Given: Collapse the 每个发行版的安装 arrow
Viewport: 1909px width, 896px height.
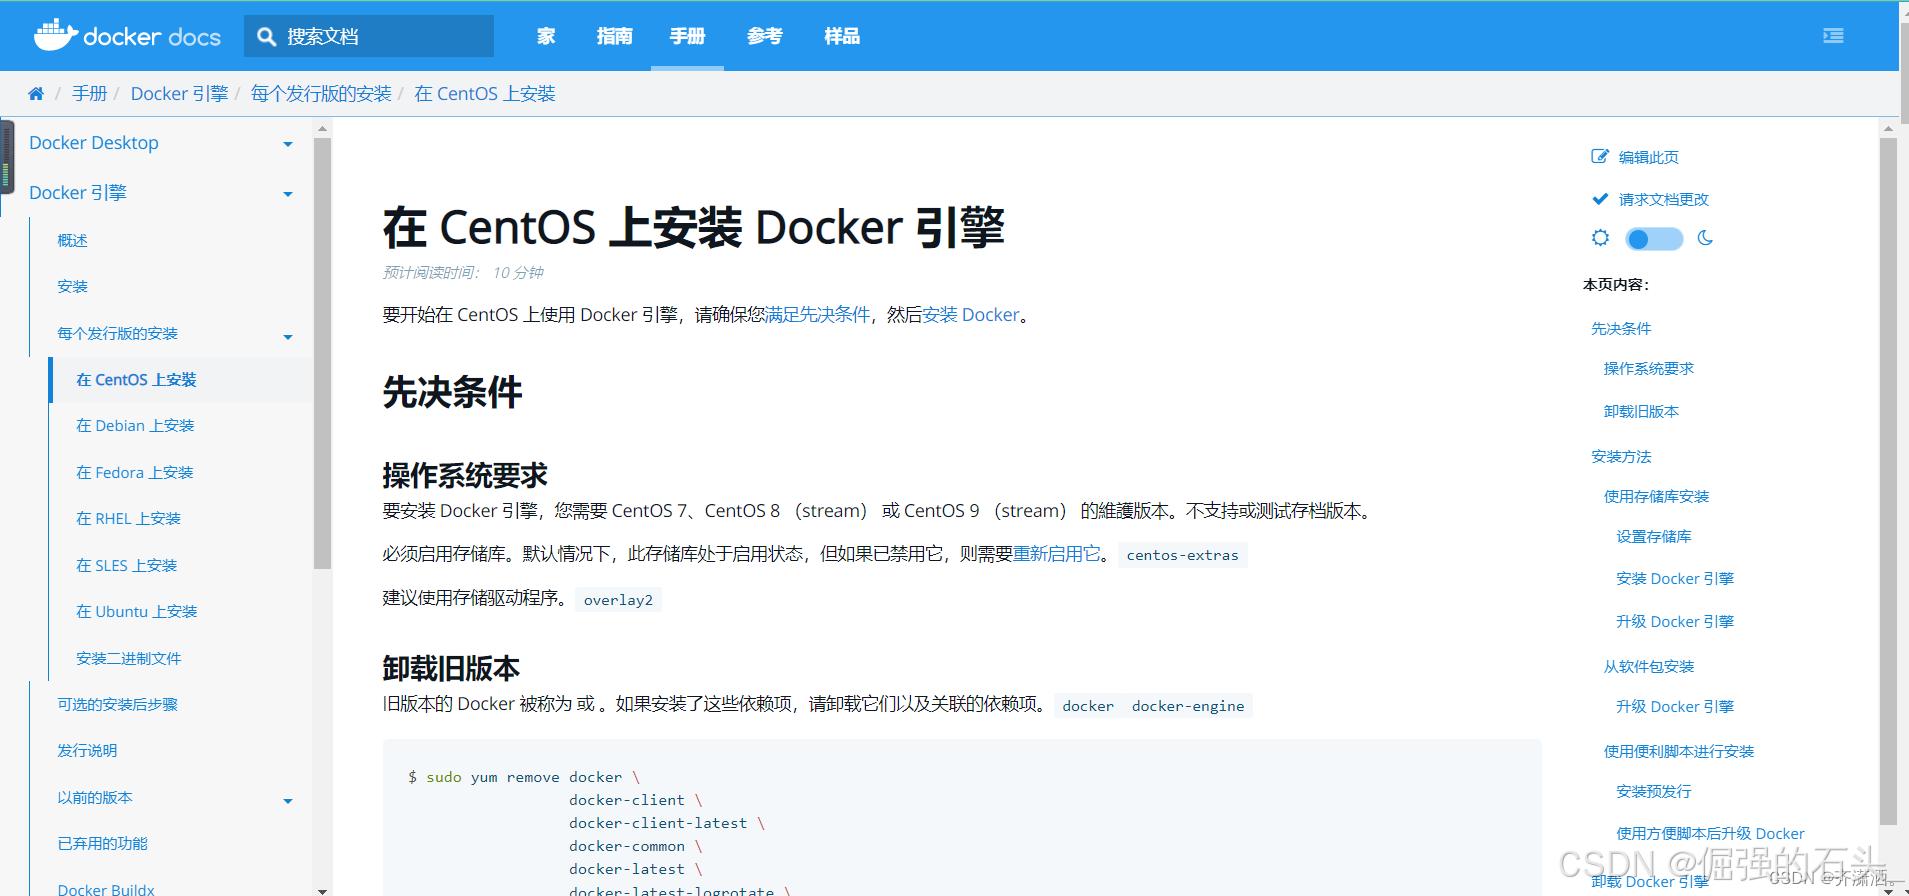Looking at the screenshot, I should [288, 337].
